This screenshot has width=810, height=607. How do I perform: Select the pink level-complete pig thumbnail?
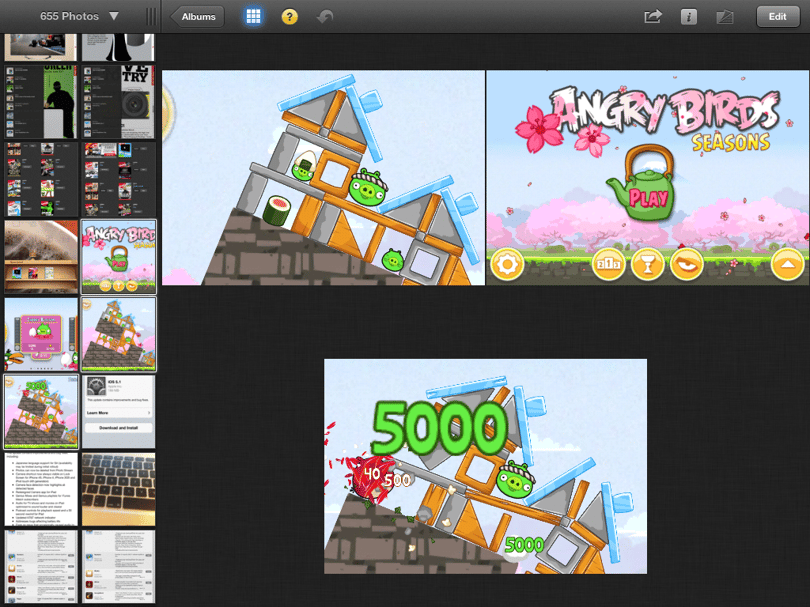coord(41,334)
